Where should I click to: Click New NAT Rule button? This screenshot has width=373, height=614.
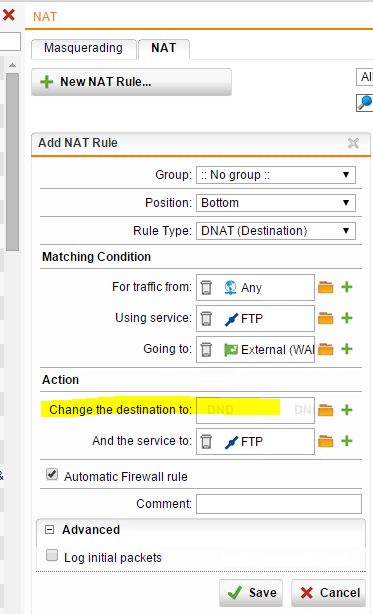click(132, 82)
